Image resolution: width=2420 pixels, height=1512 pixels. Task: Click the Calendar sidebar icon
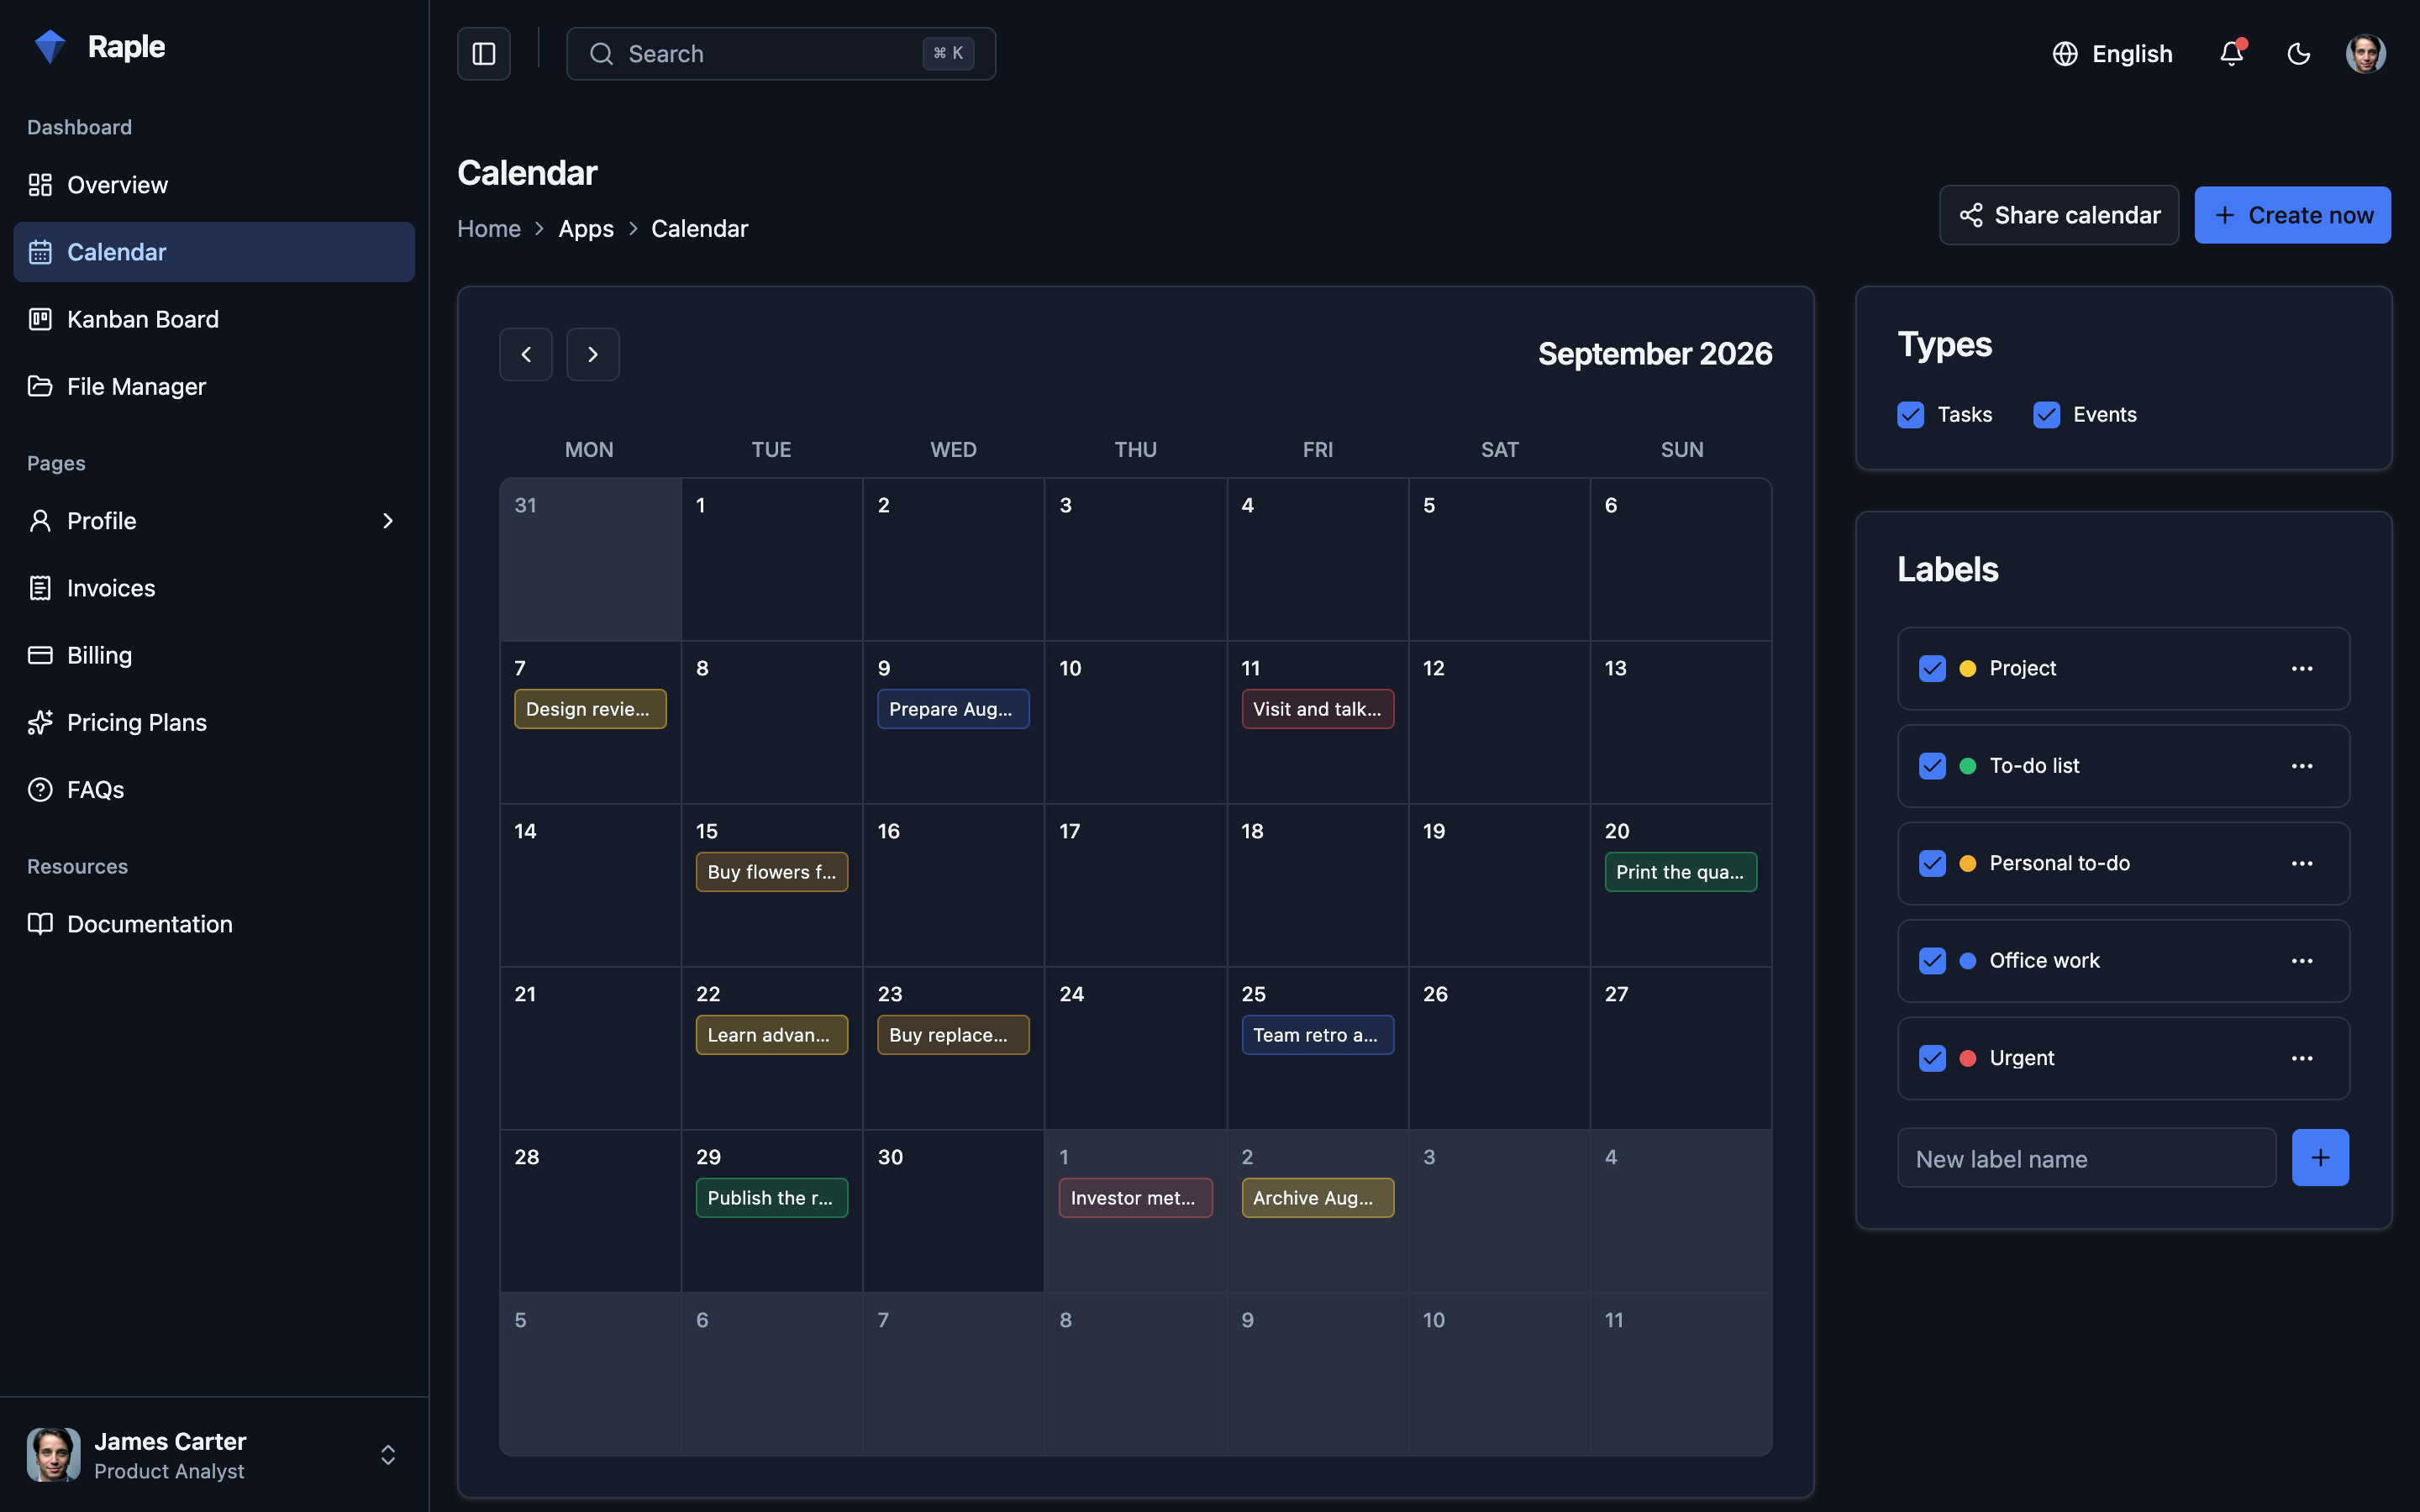[x=40, y=252]
